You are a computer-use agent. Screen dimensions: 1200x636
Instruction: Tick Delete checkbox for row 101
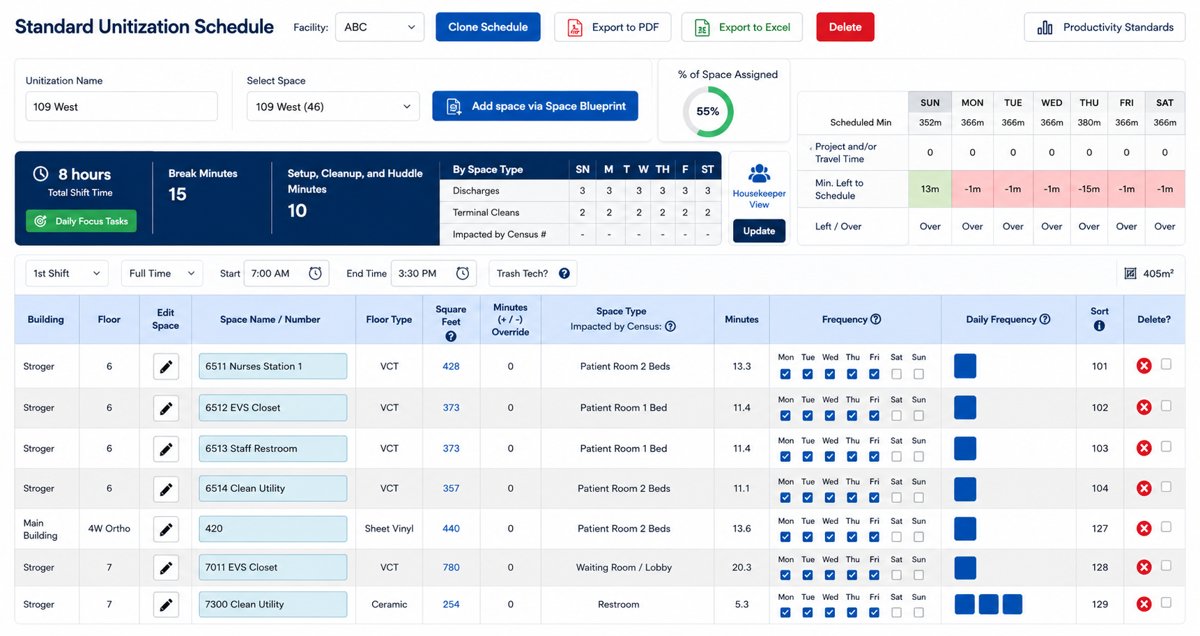pyautogui.click(x=1166, y=365)
